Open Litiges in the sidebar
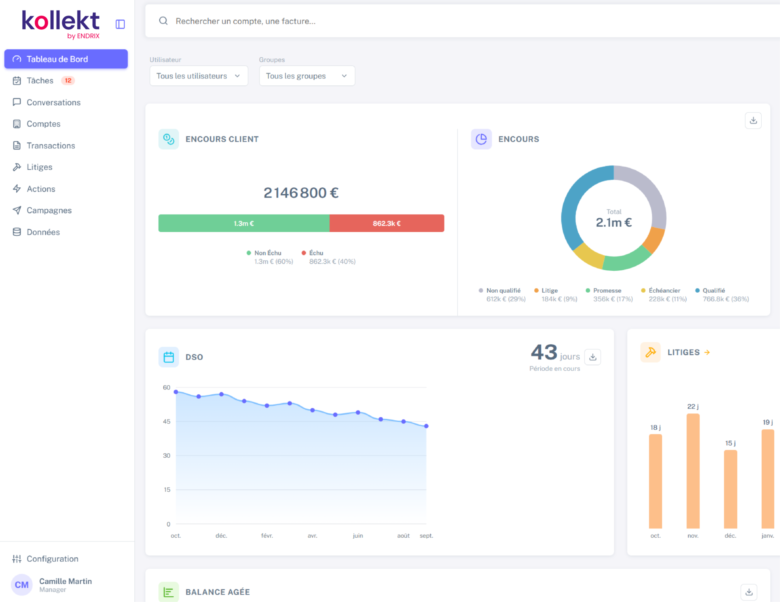Screen dimensions: 780x602 point(66,167)
